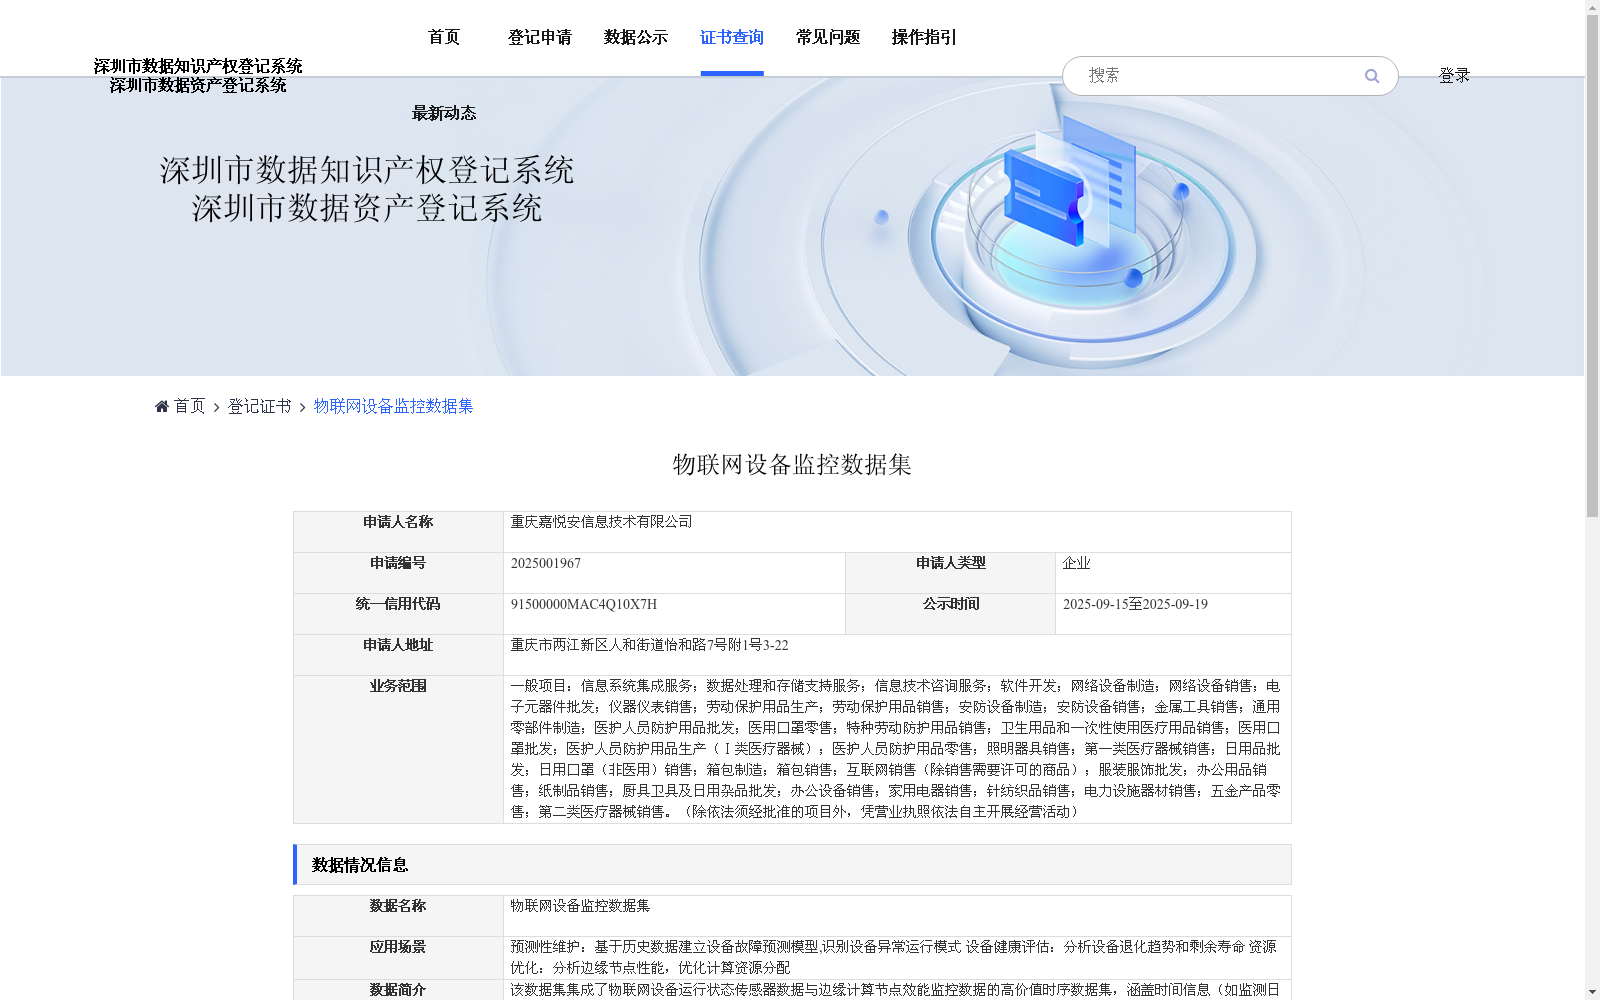Click the banner title 深圳市数据知识产权登记系统

pyautogui.click(x=367, y=170)
